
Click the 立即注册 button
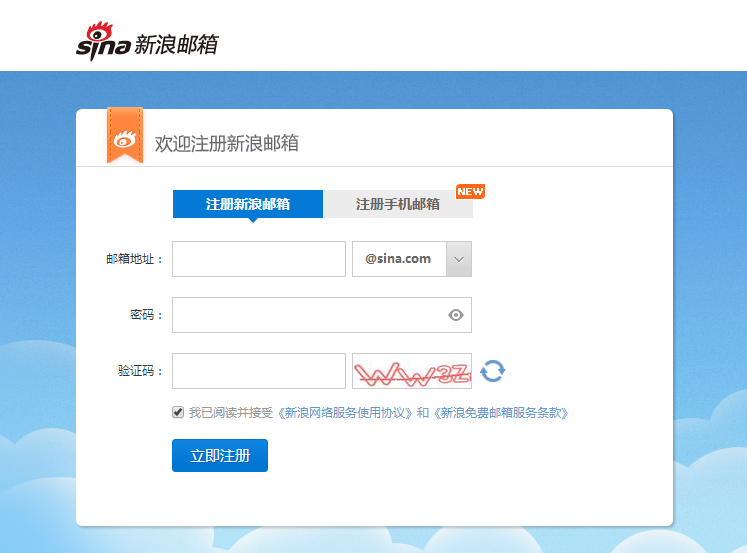[220, 455]
